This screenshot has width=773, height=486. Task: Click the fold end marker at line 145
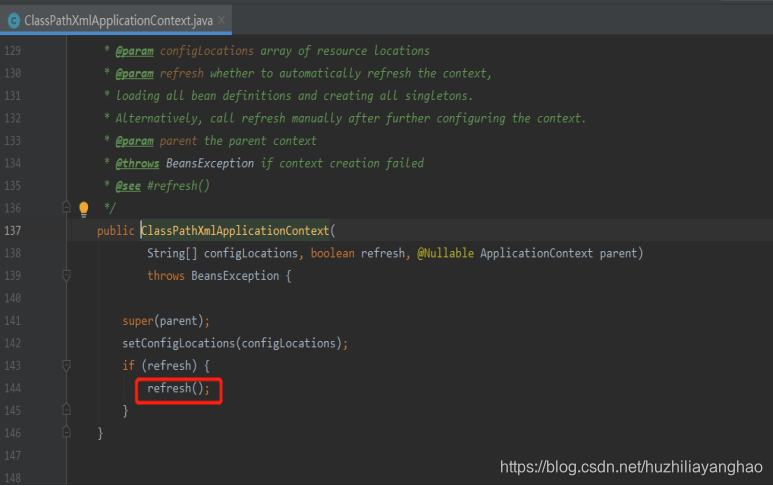point(67,410)
